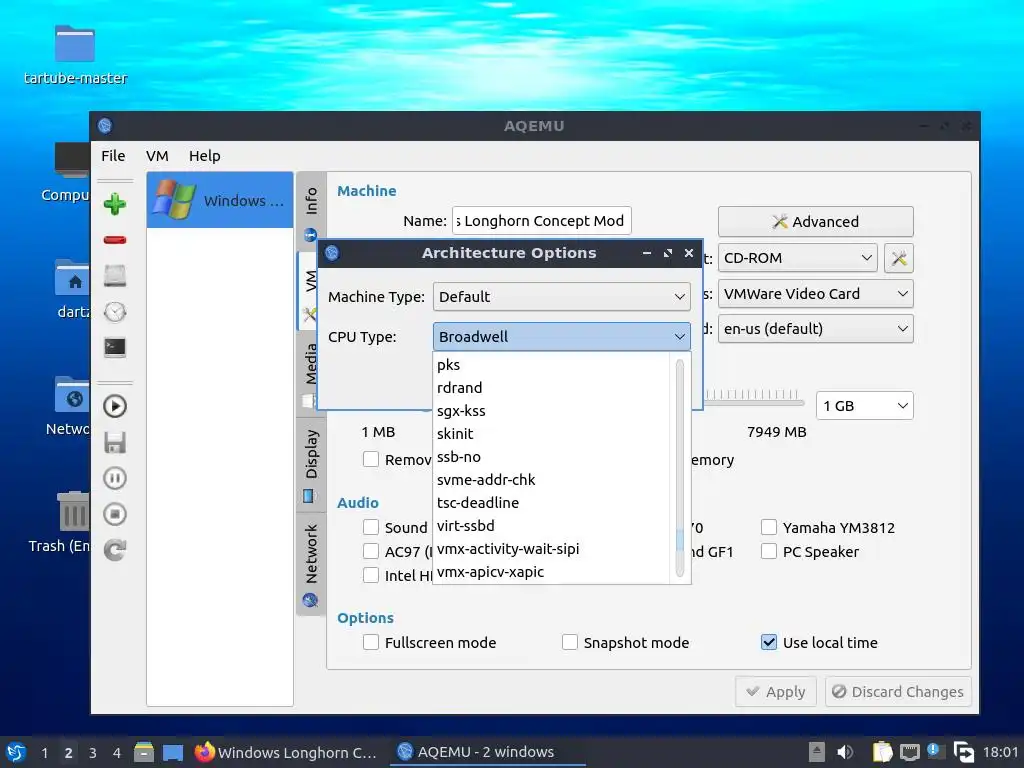Click the VM Name input field
Screen dimensions: 1024x768
(542, 221)
